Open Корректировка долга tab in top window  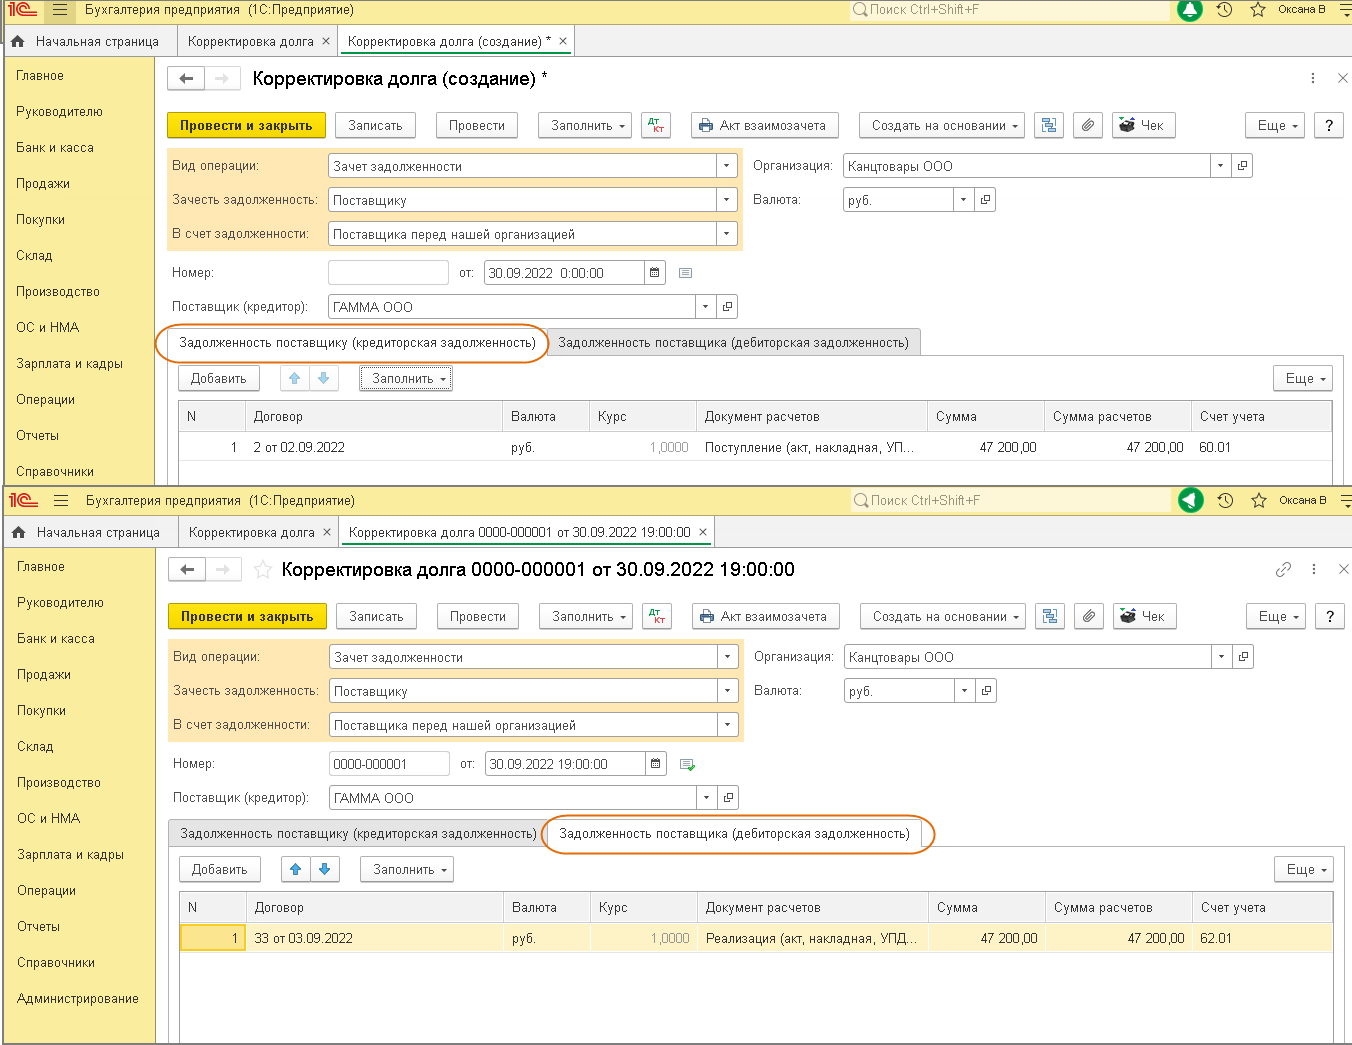[250, 42]
